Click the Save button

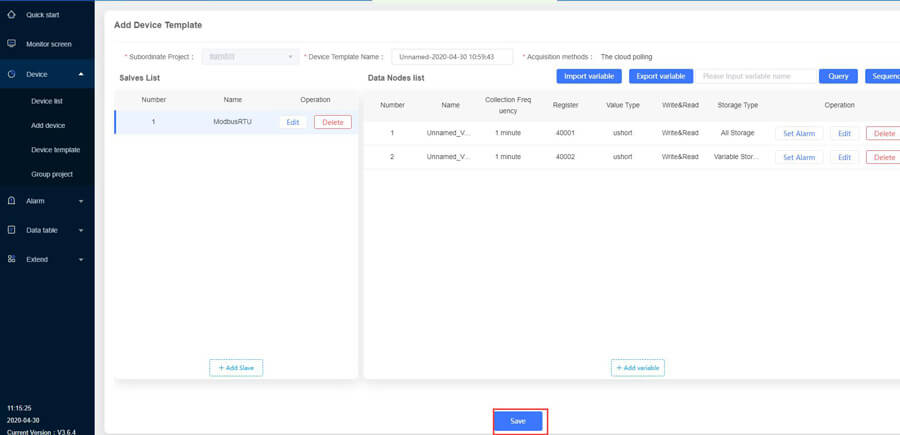518,421
